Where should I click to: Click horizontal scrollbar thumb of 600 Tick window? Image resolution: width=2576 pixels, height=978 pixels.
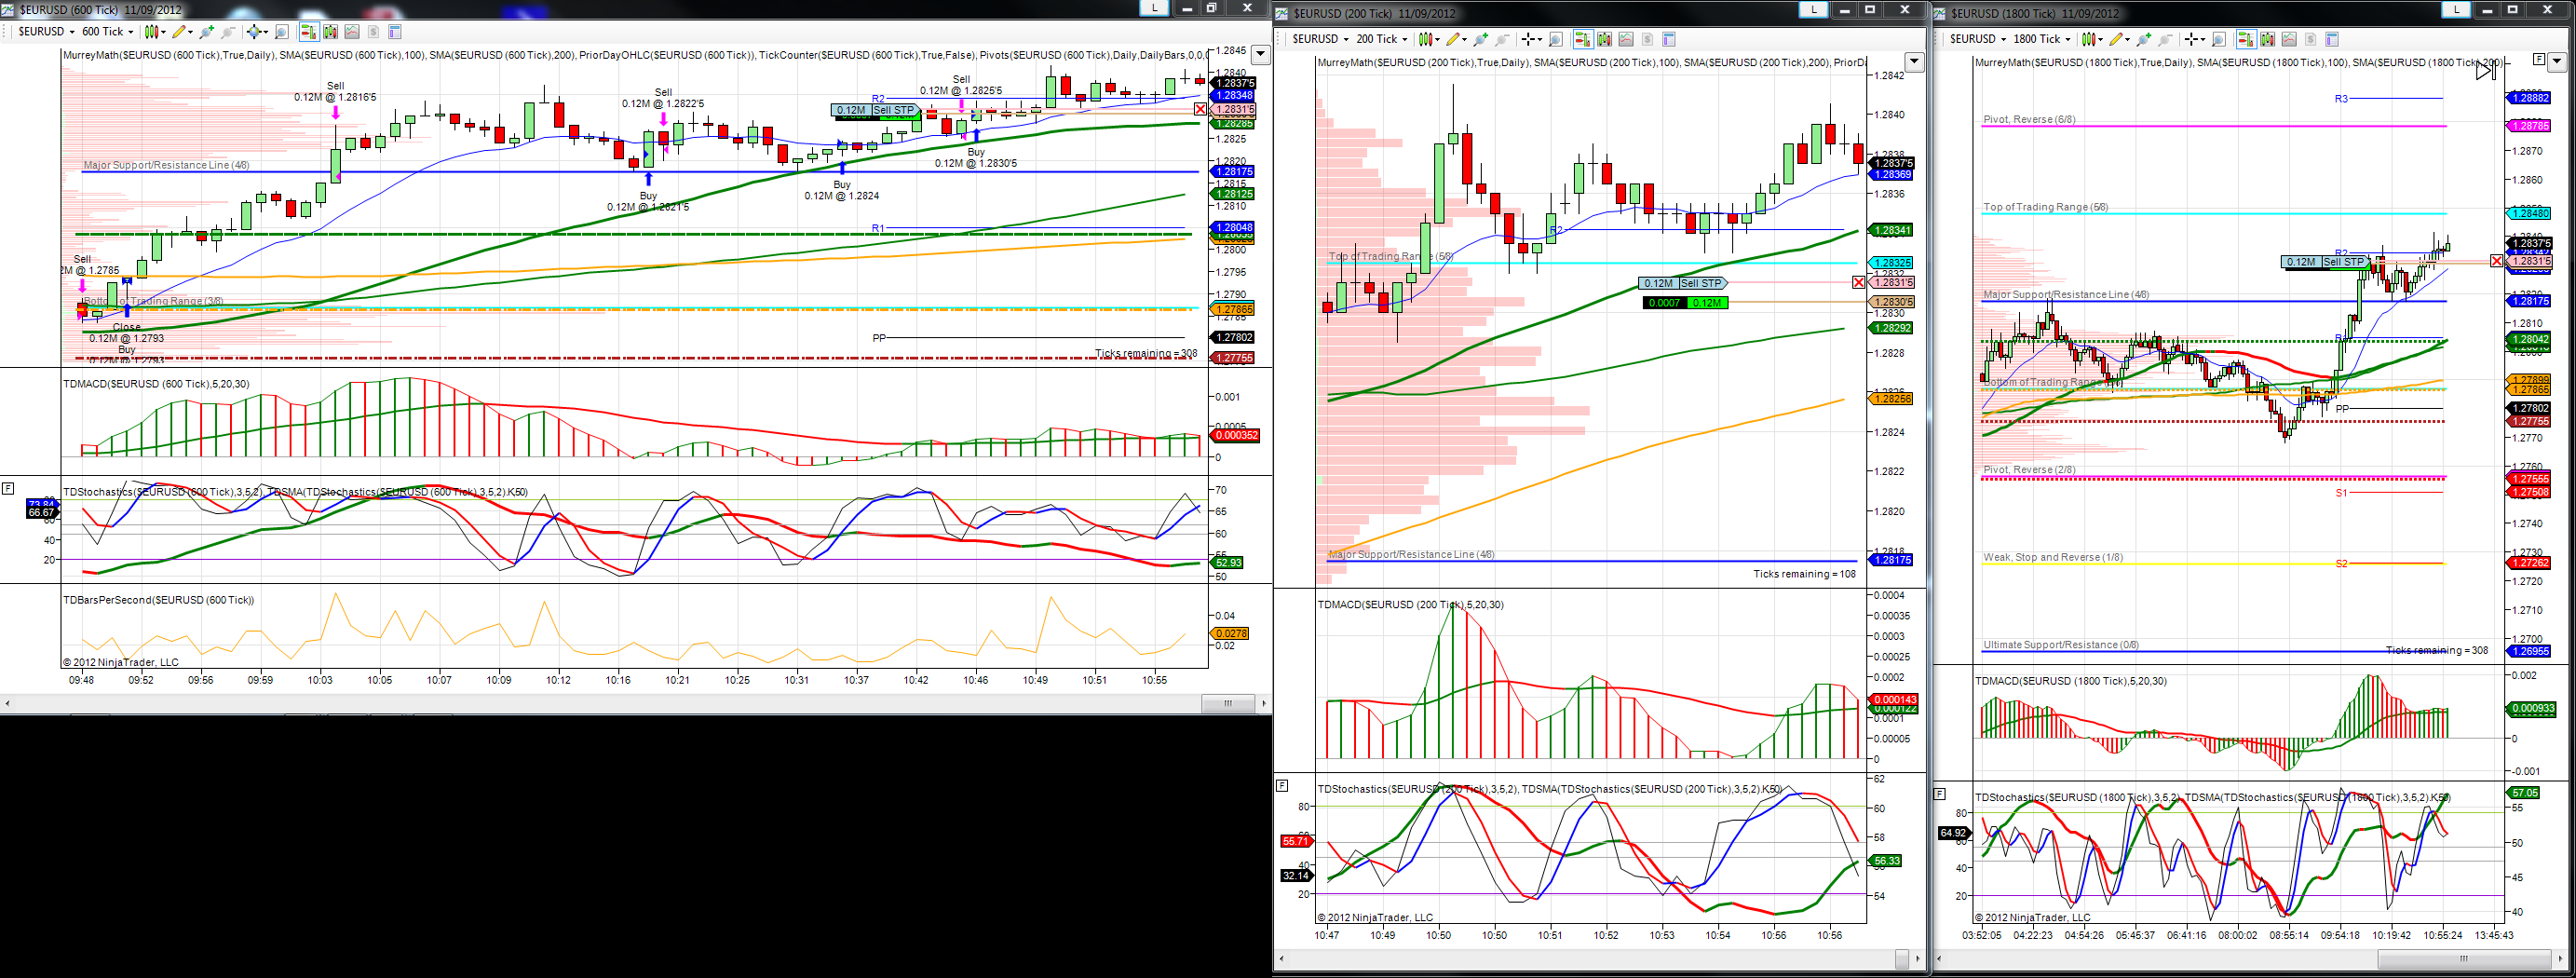pos(1228,703)
